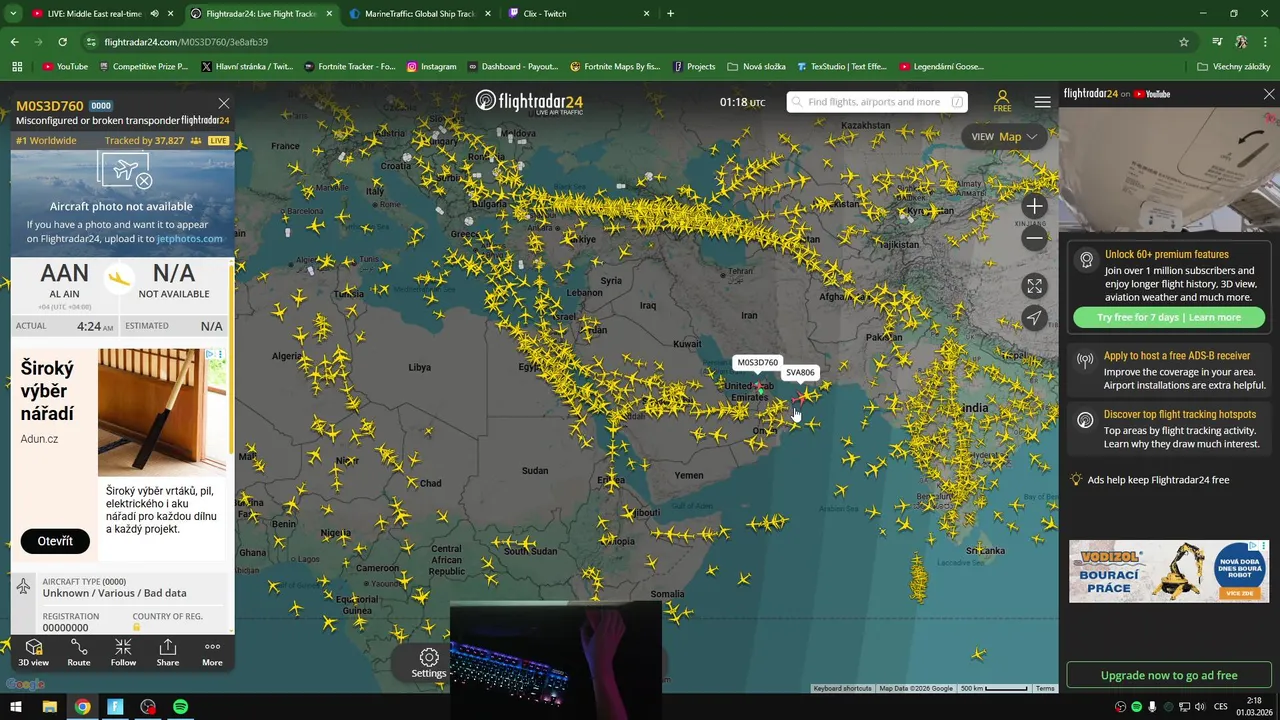Click the Find flights search field
1280x720 pixels.
[x=877, y=102]
